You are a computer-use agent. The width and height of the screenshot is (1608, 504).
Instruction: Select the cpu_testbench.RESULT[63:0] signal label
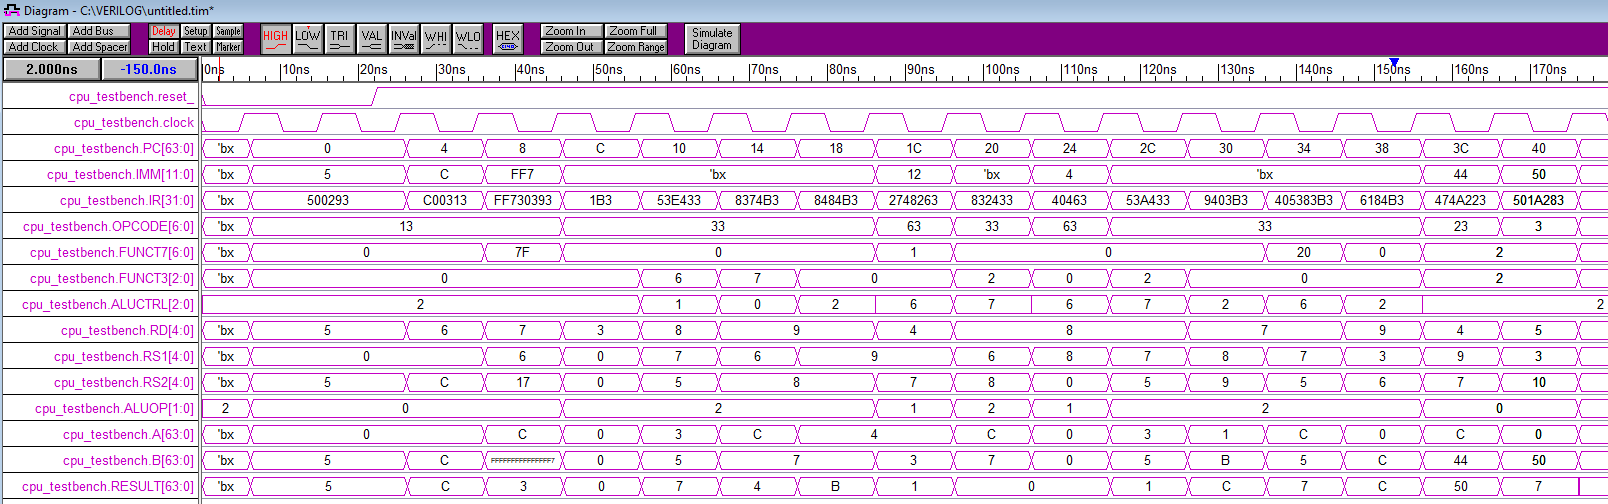108,487
